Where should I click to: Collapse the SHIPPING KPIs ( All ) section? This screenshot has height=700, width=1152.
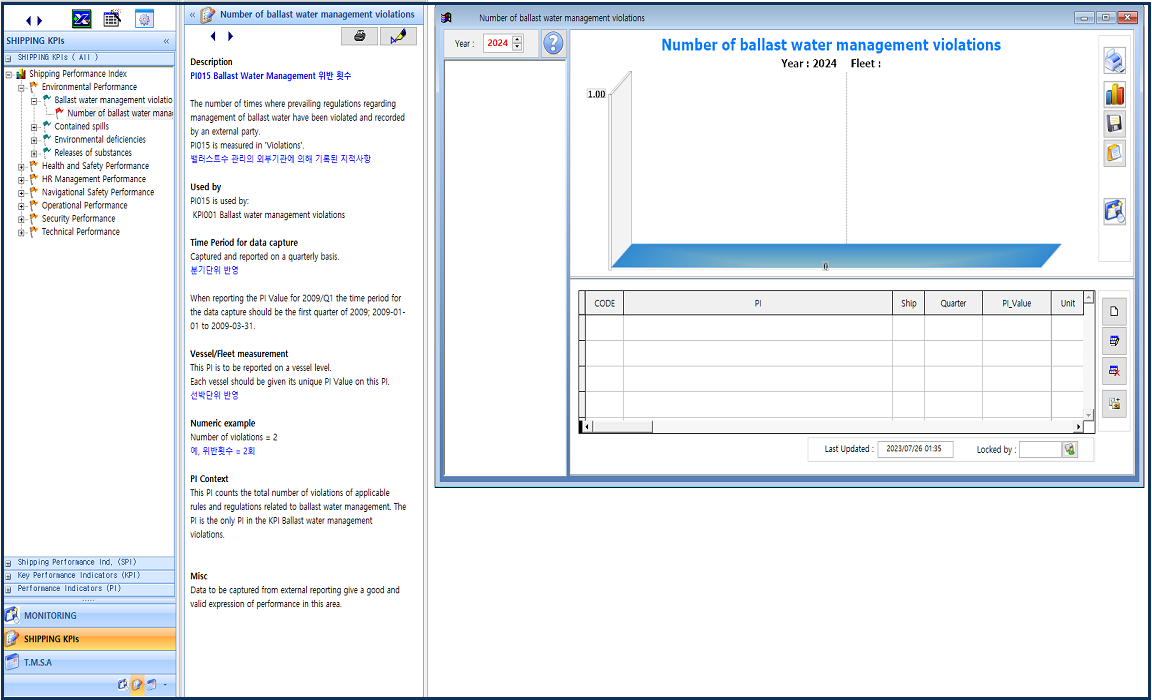(x=8, y=58)
